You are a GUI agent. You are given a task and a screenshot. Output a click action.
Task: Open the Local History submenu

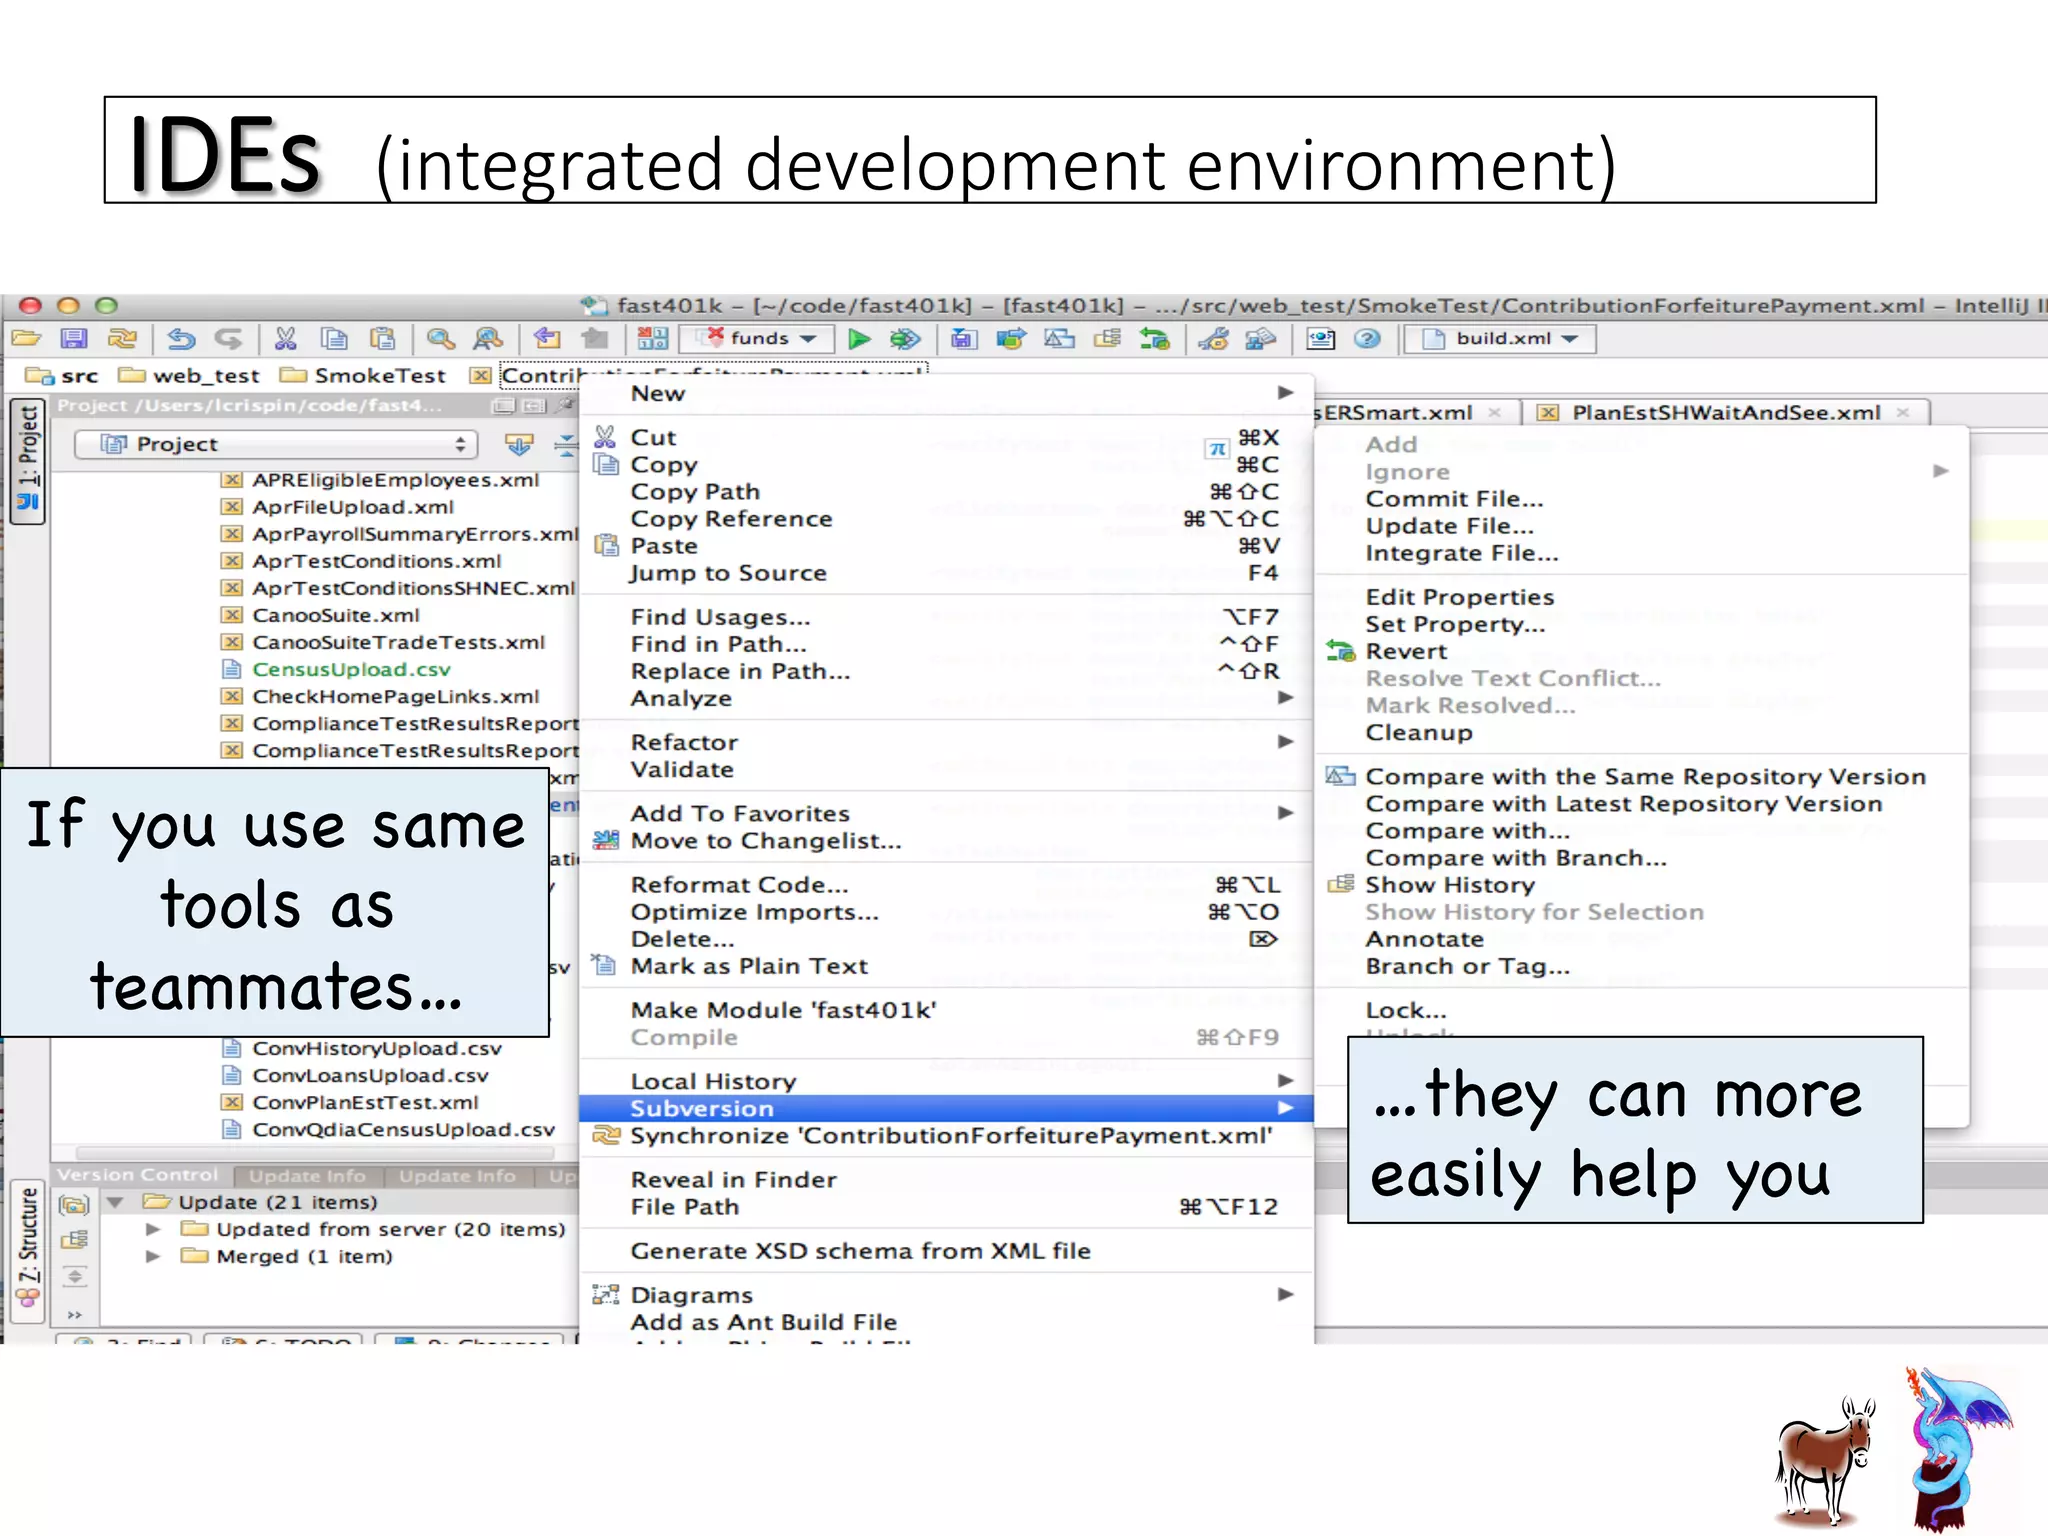946,1081
